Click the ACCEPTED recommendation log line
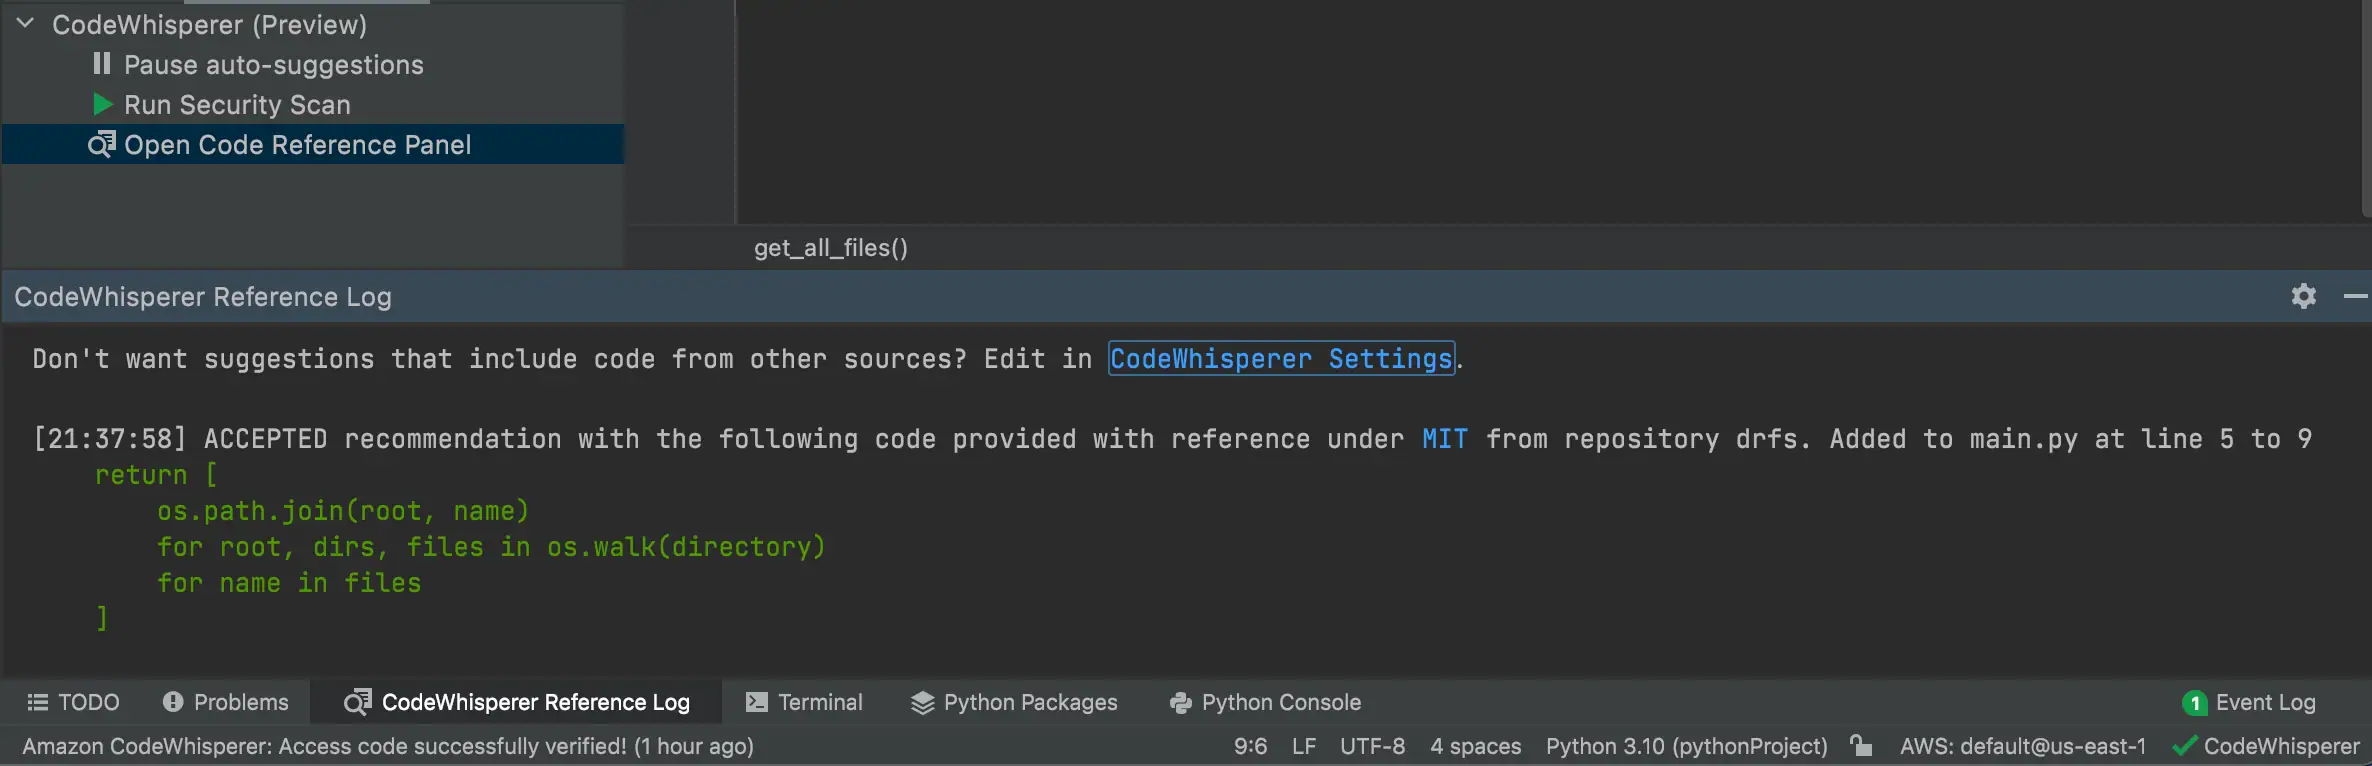This screenshot has width=2372, height=766. [x=1172, y=438]
